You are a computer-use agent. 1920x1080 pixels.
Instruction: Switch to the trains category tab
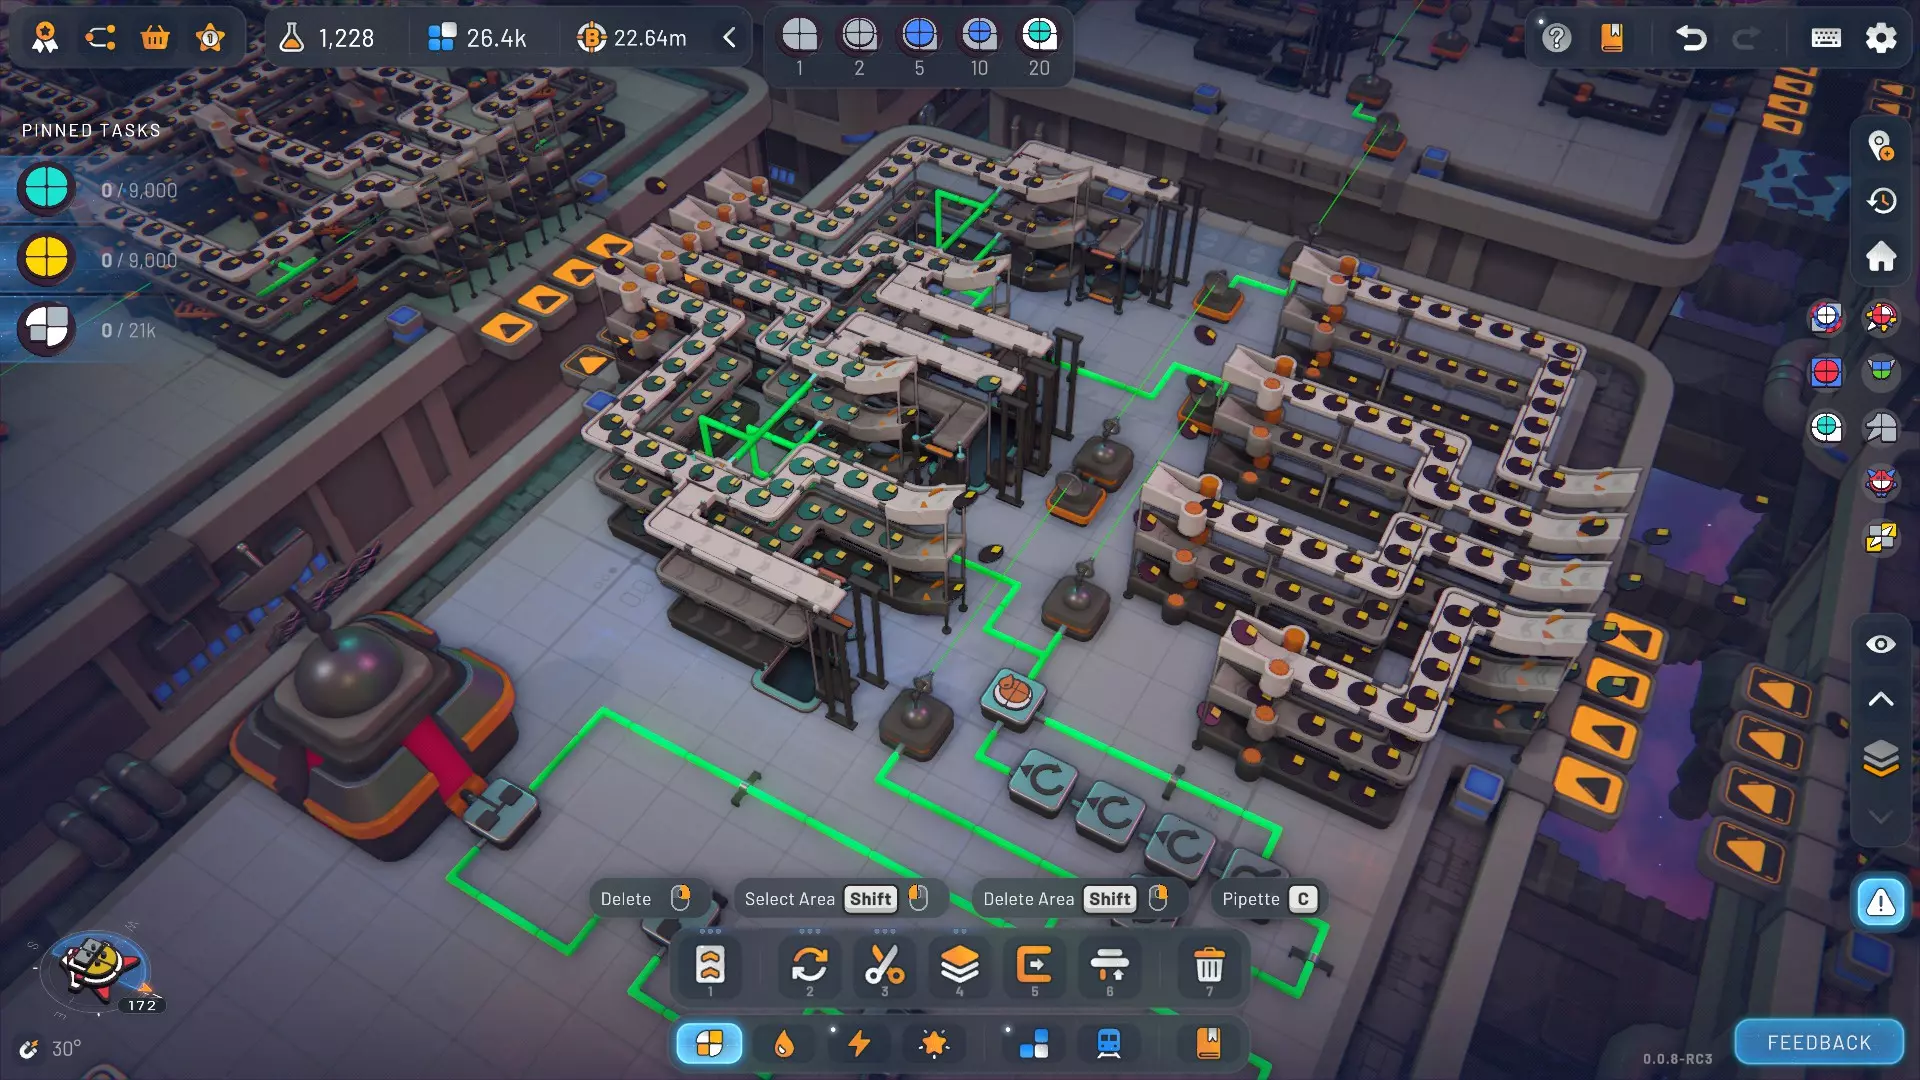[1108, 1044]
